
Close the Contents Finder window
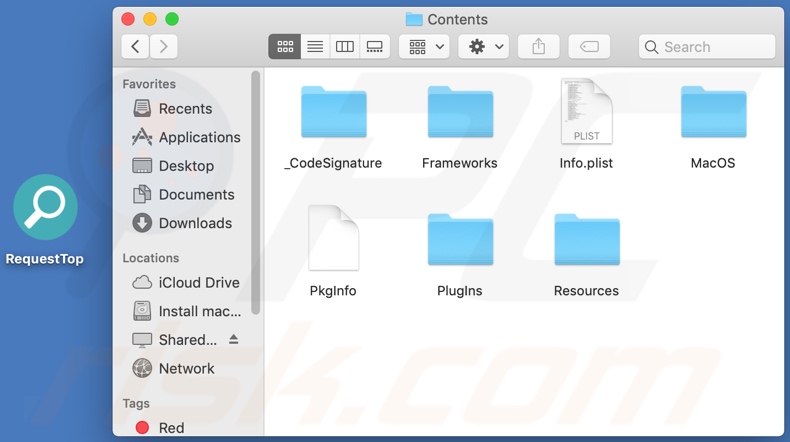[x=128, y=19]
